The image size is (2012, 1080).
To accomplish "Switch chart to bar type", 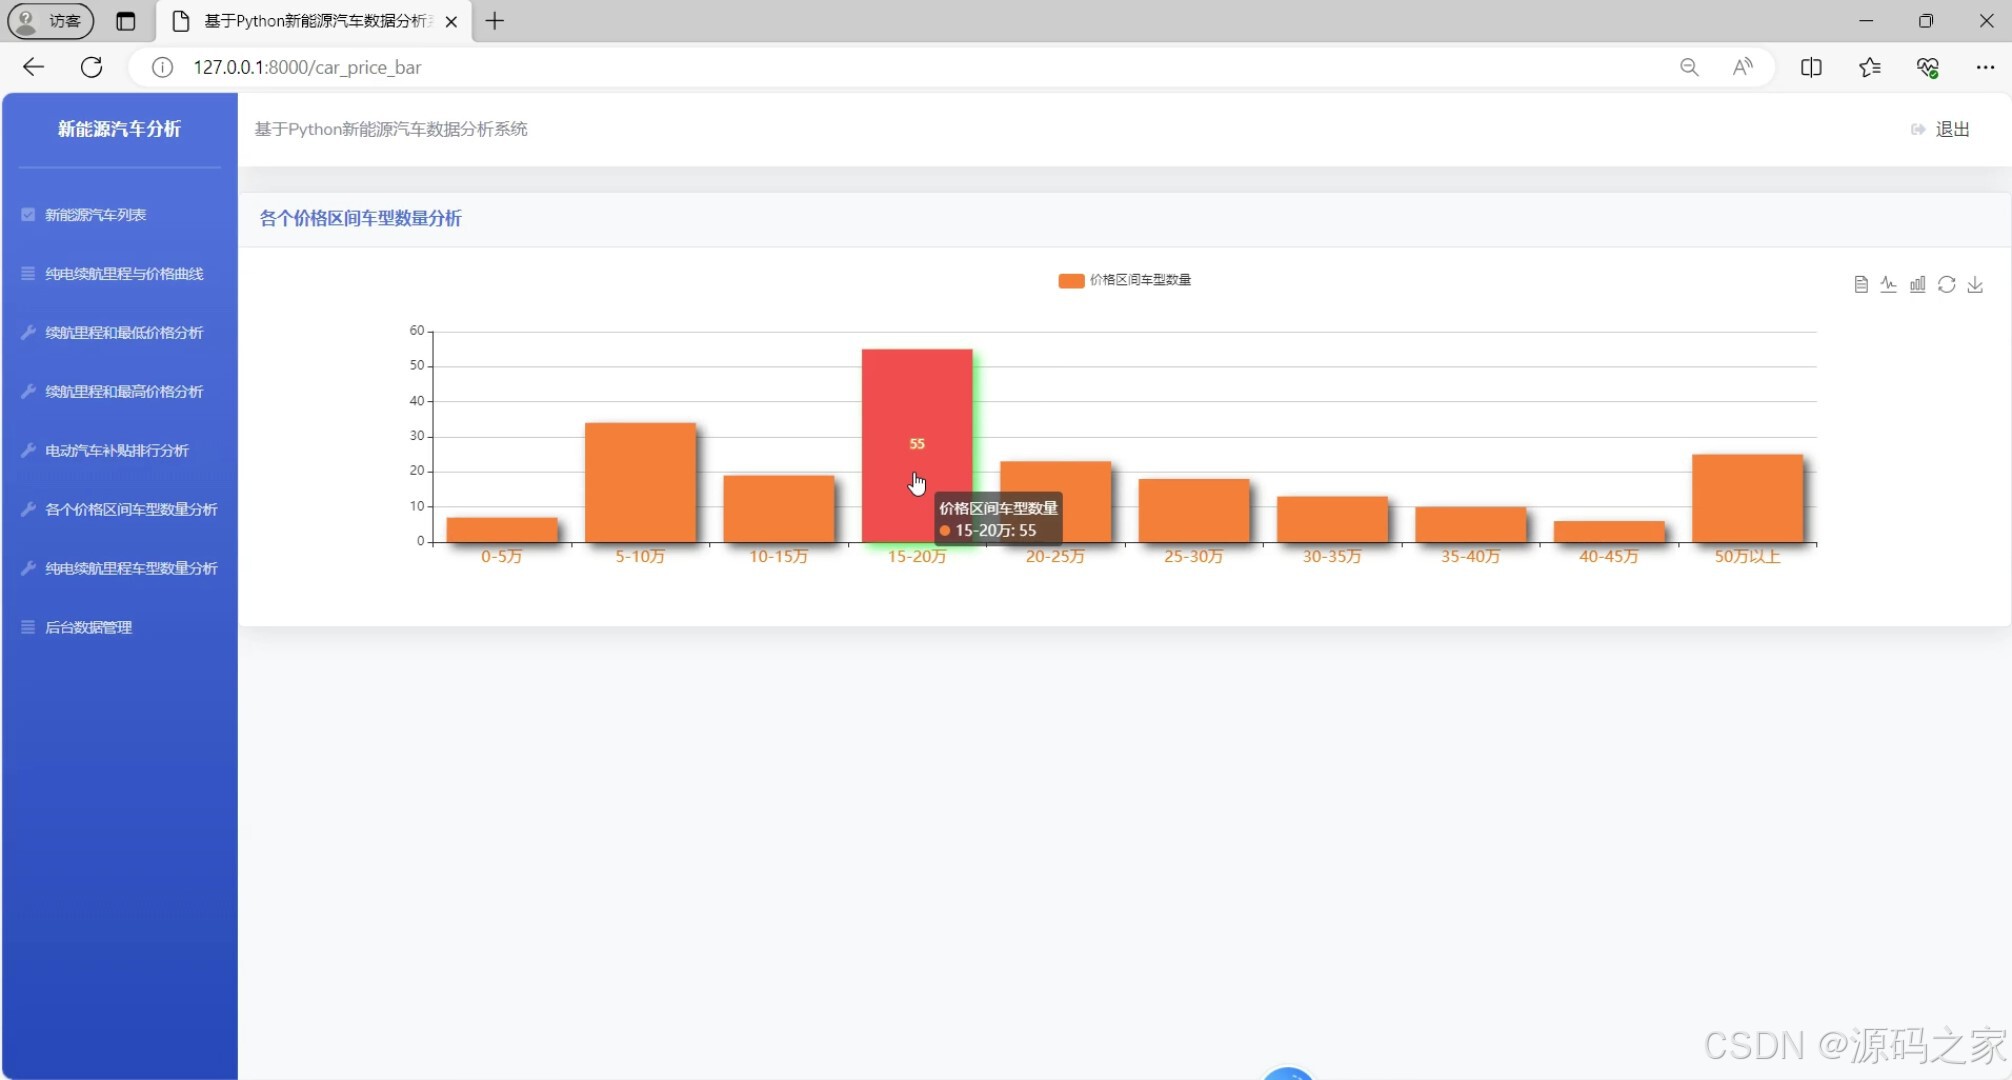I will pos(1917,285).
